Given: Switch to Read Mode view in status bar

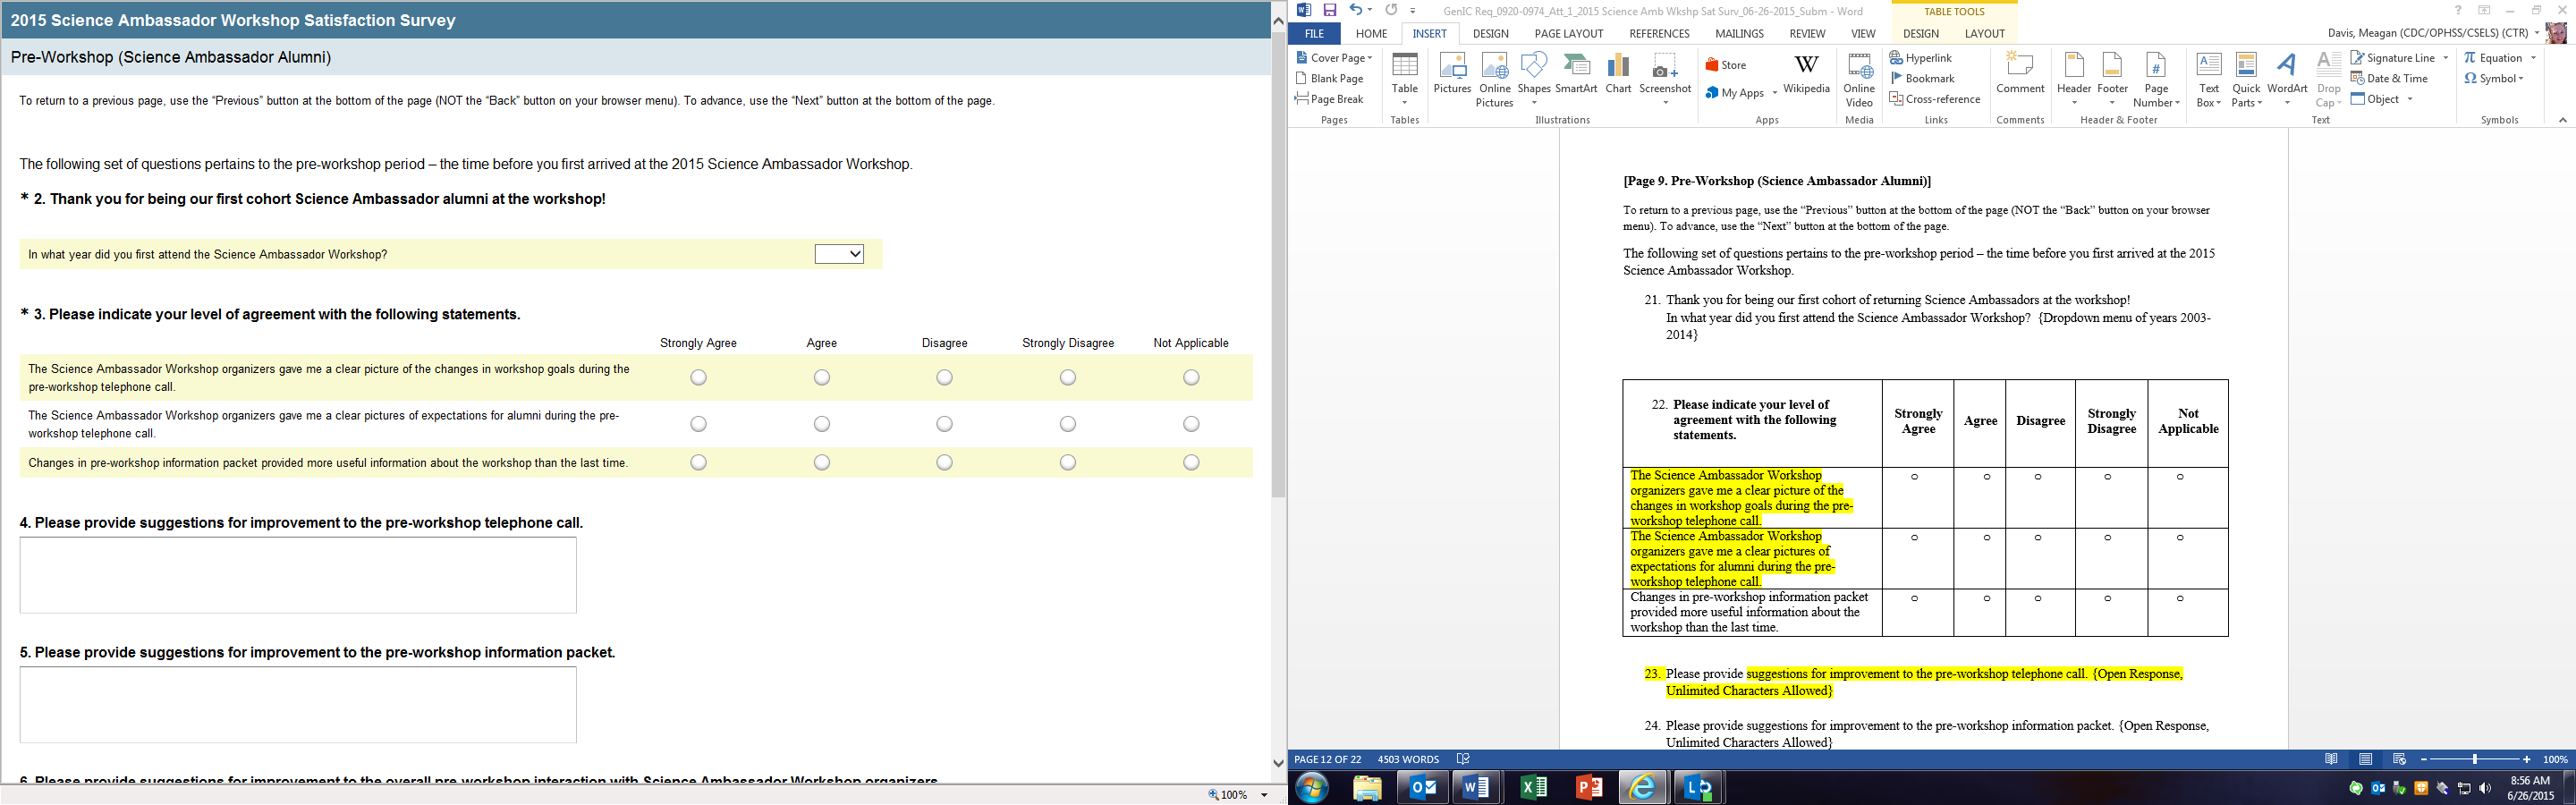Looking at the screenshot, I should pyautogui.click(x=2331, y=760).
